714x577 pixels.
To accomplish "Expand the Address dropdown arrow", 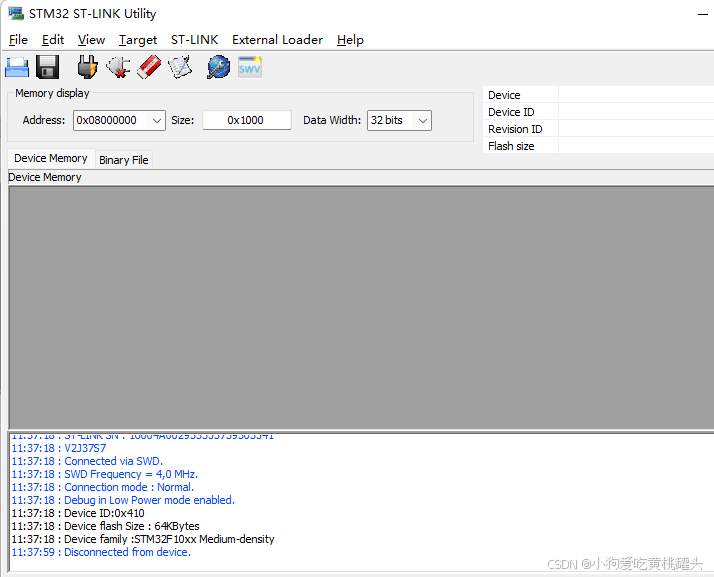I will click(157, 121).
